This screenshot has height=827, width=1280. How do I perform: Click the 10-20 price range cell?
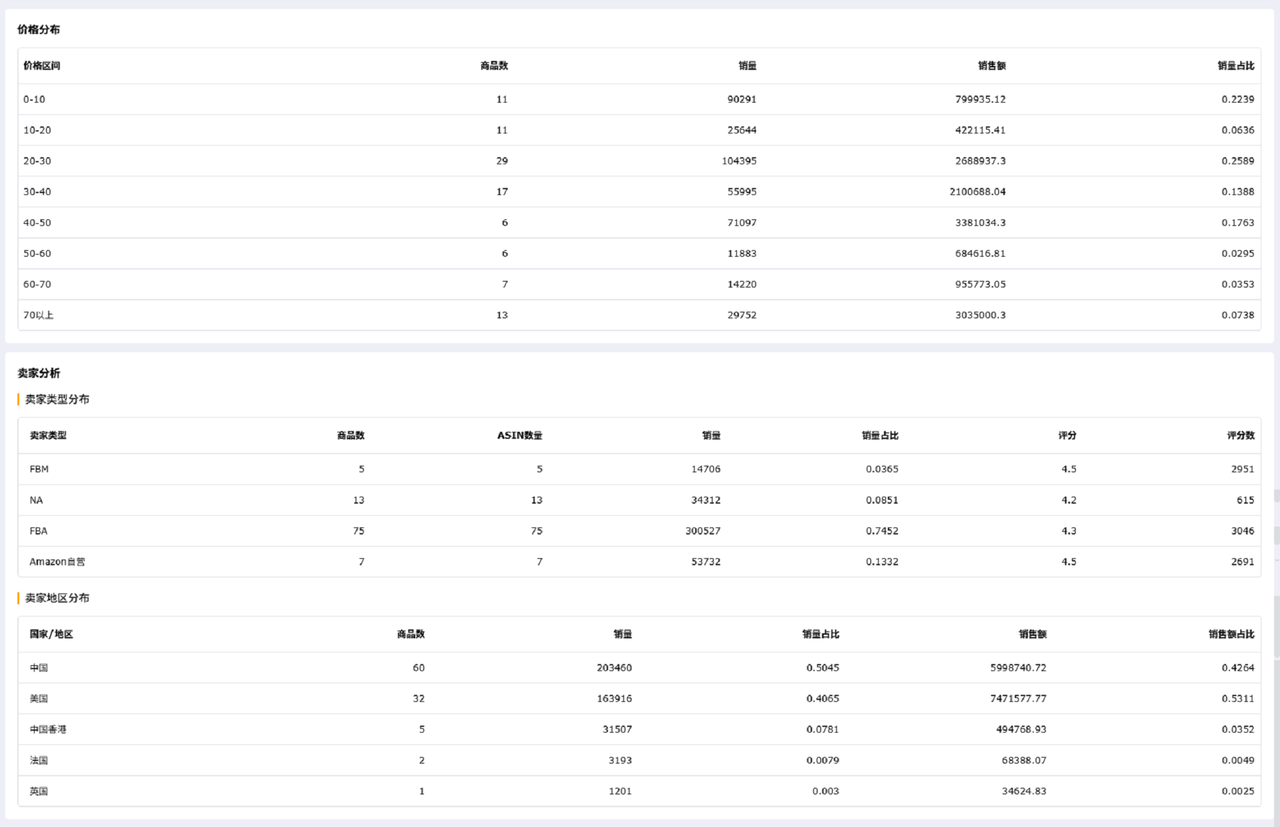click(x=37, y=130)
